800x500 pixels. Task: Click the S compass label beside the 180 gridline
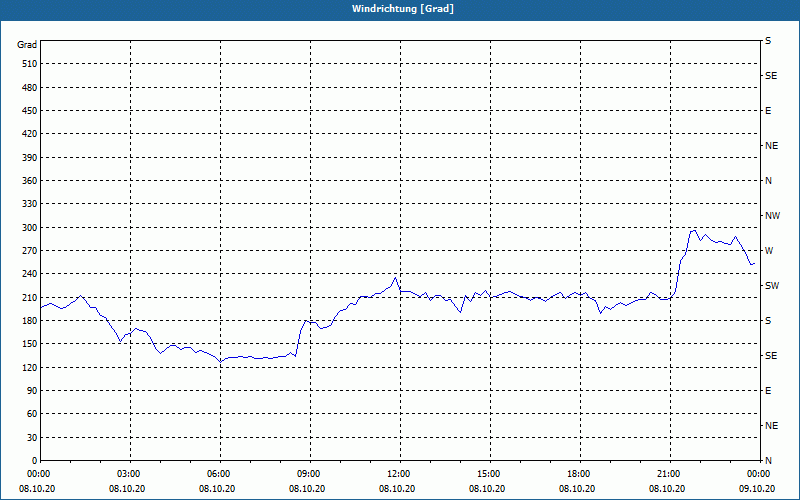768,321
